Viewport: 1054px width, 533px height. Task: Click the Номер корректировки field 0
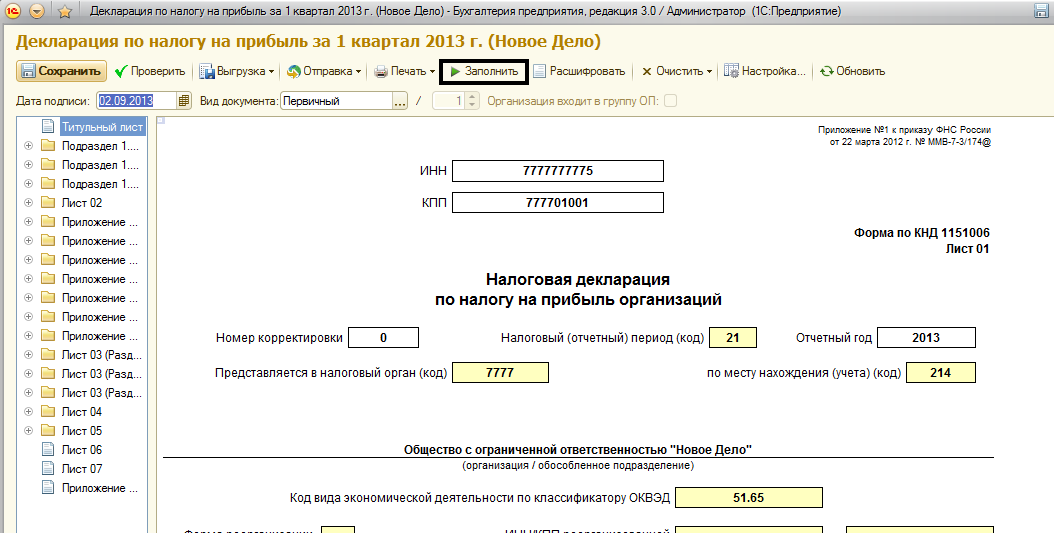click(384, 337)
